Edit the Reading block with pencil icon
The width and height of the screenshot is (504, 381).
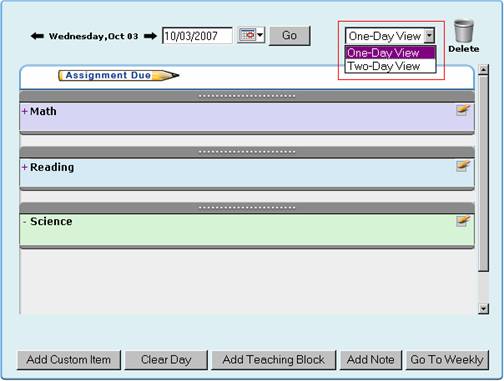click(x=463, y=166)
